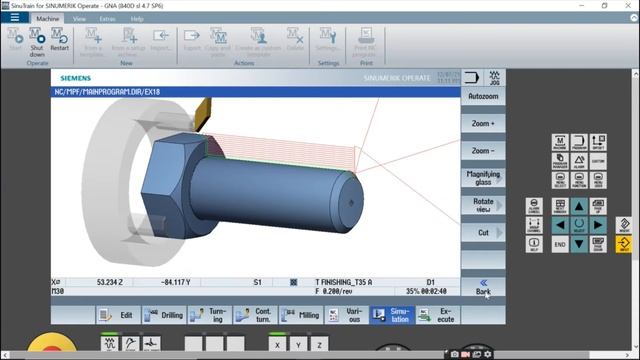Select the Simulation horizontal softkey
The image size is (640, 360).
pyautogui.click(x=392, y=315)
